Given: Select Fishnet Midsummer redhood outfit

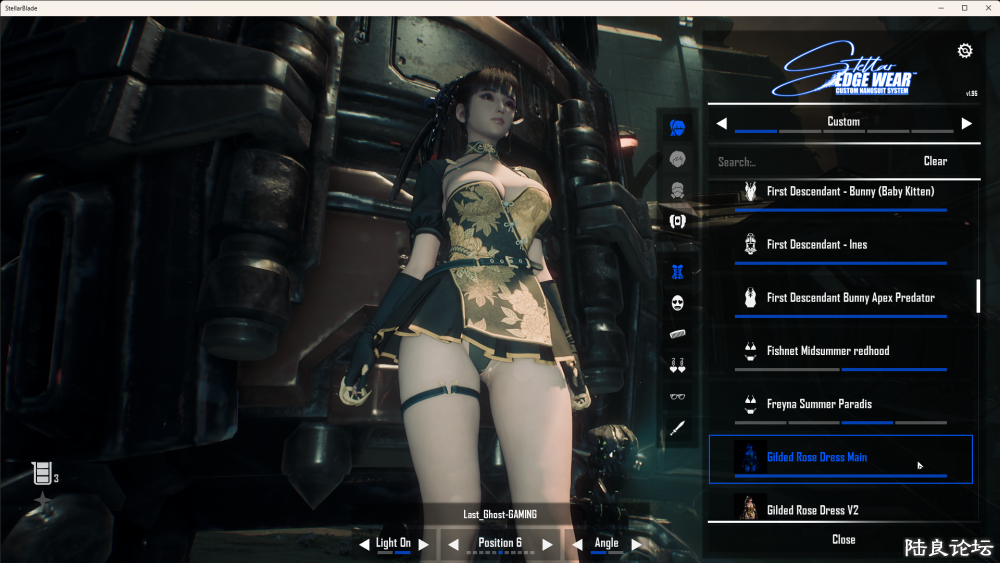Looking at the screenshot, I should pos(841,352).
